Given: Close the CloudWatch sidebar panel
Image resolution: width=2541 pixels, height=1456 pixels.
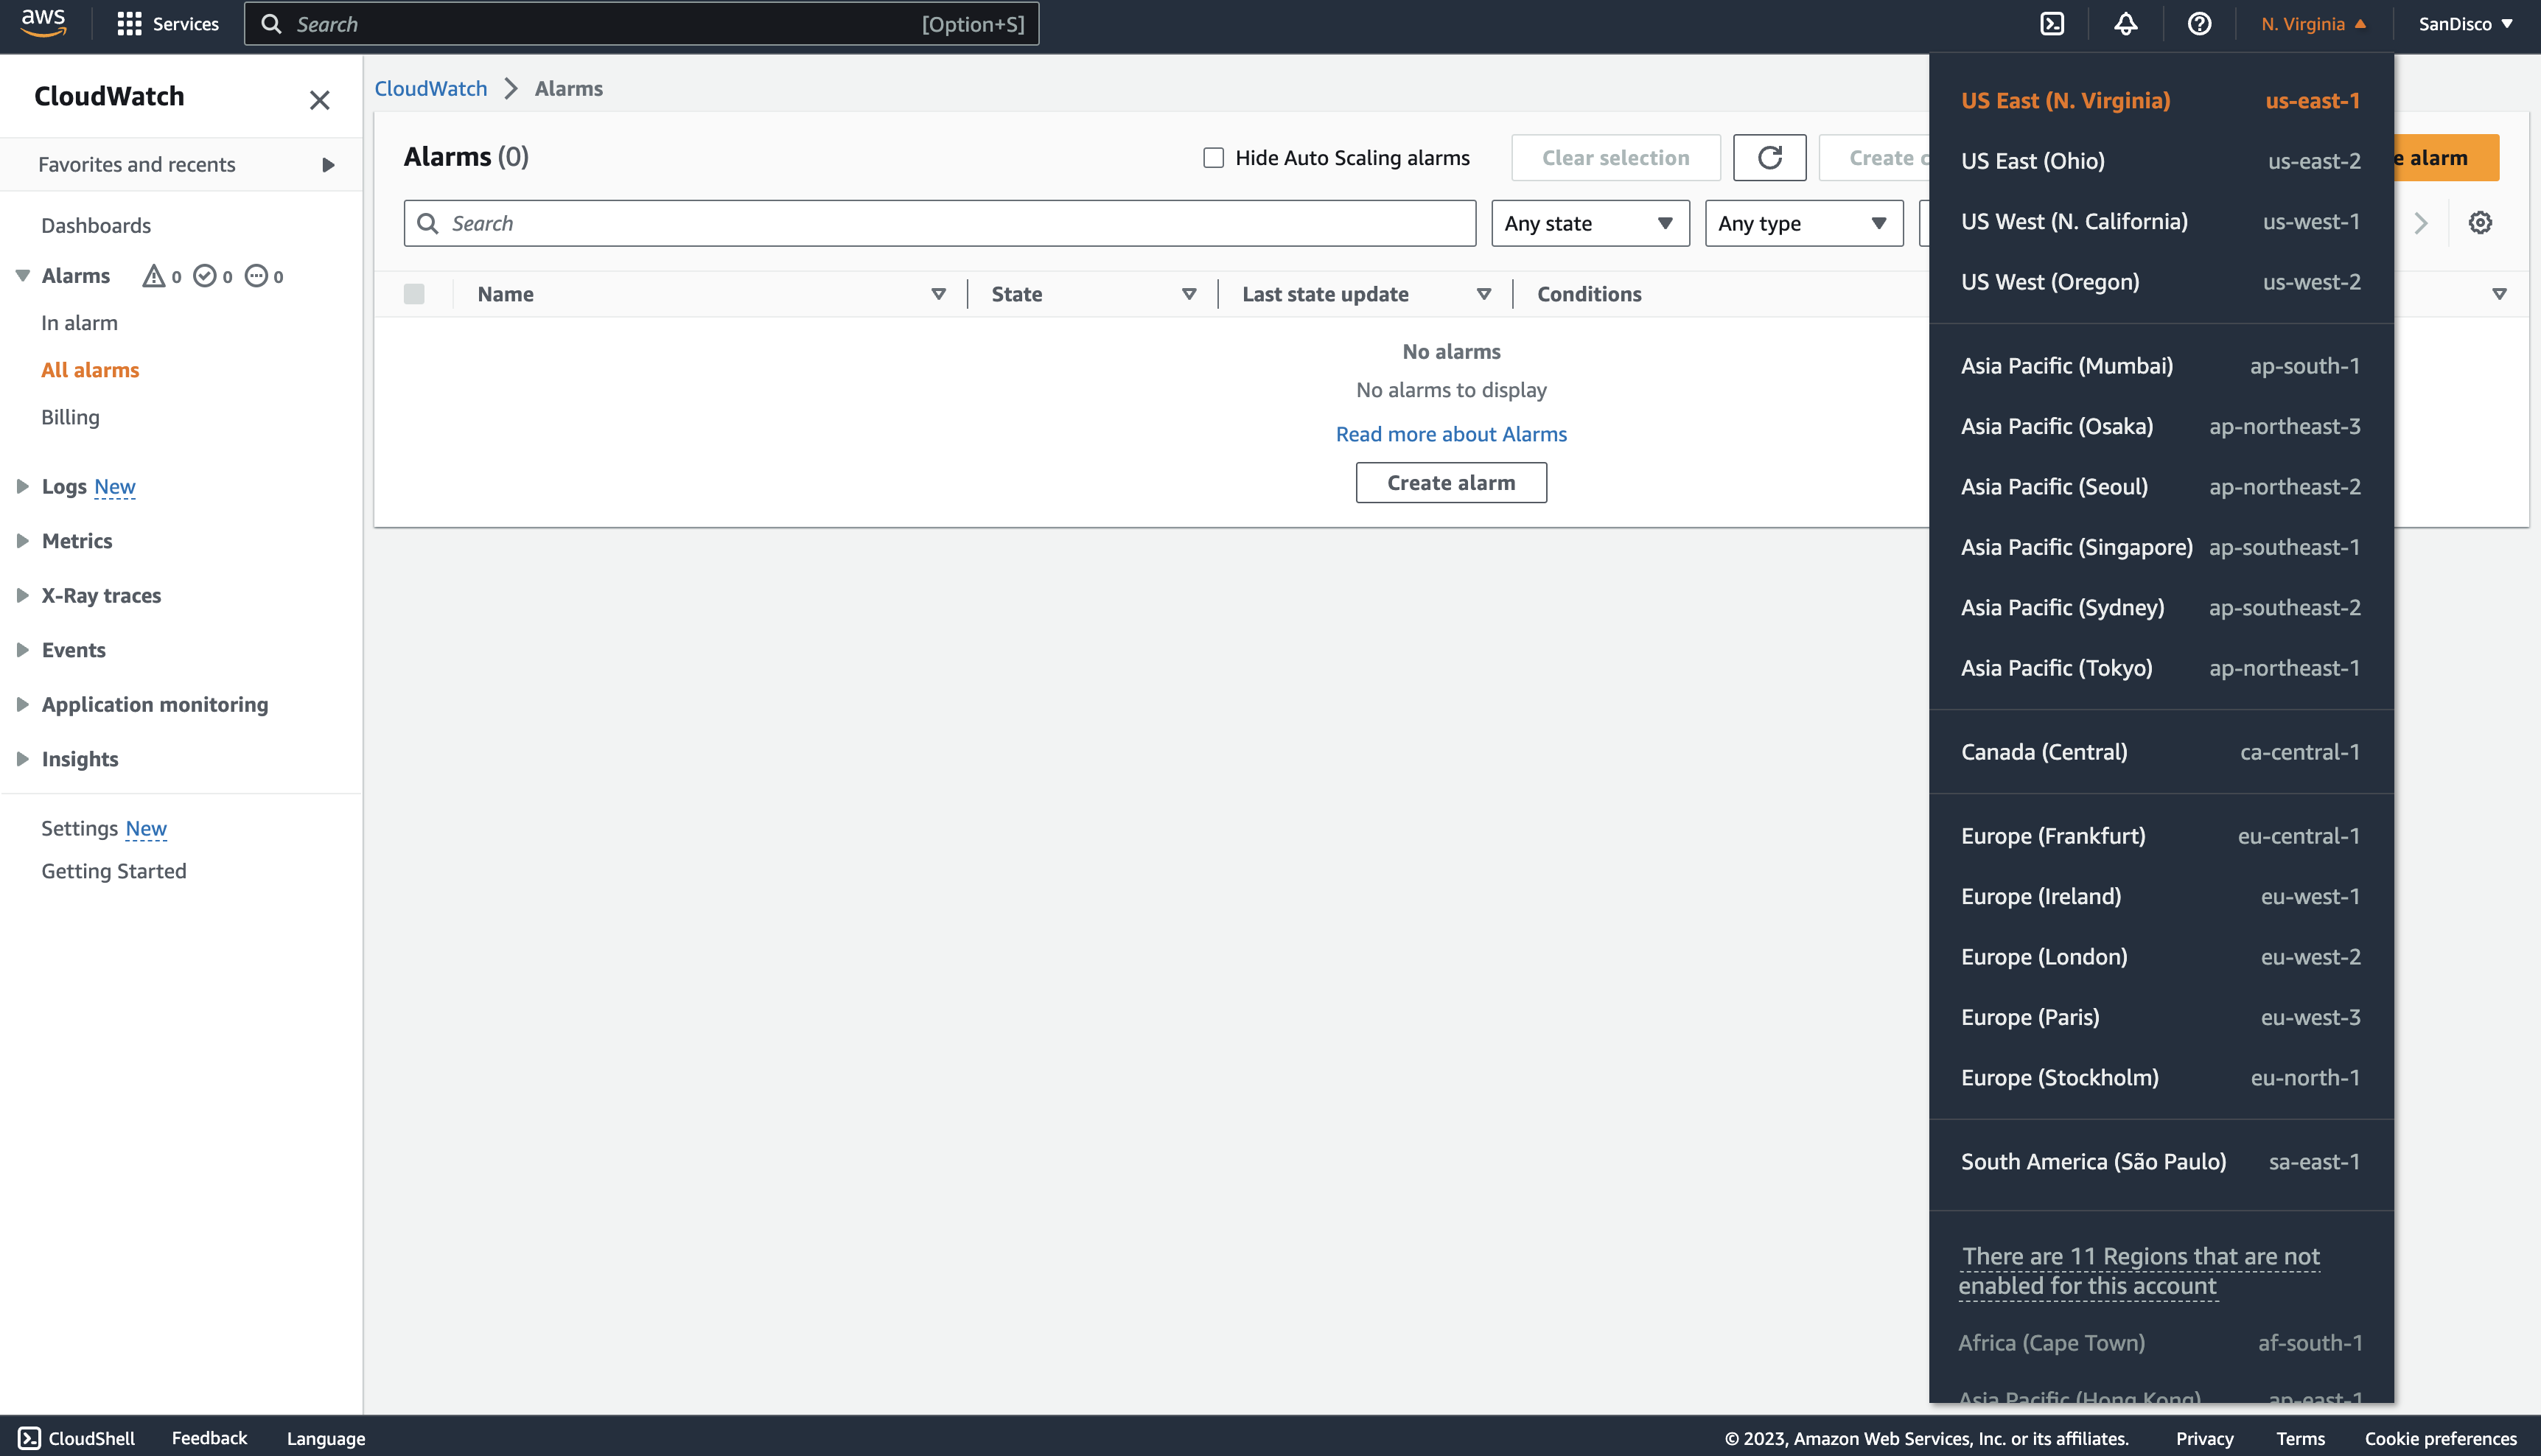Looking at the screenshot, I should pyautogui.click(x=319, y=100).
